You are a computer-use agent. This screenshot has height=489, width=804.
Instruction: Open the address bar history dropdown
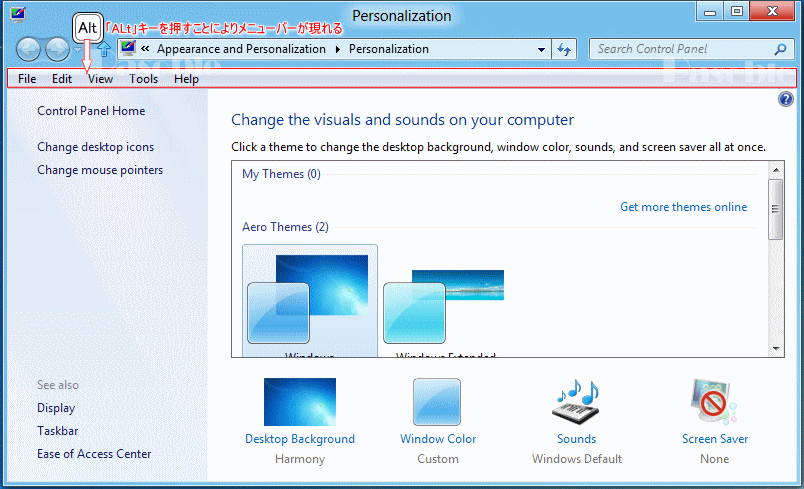(x=541, y=50)
